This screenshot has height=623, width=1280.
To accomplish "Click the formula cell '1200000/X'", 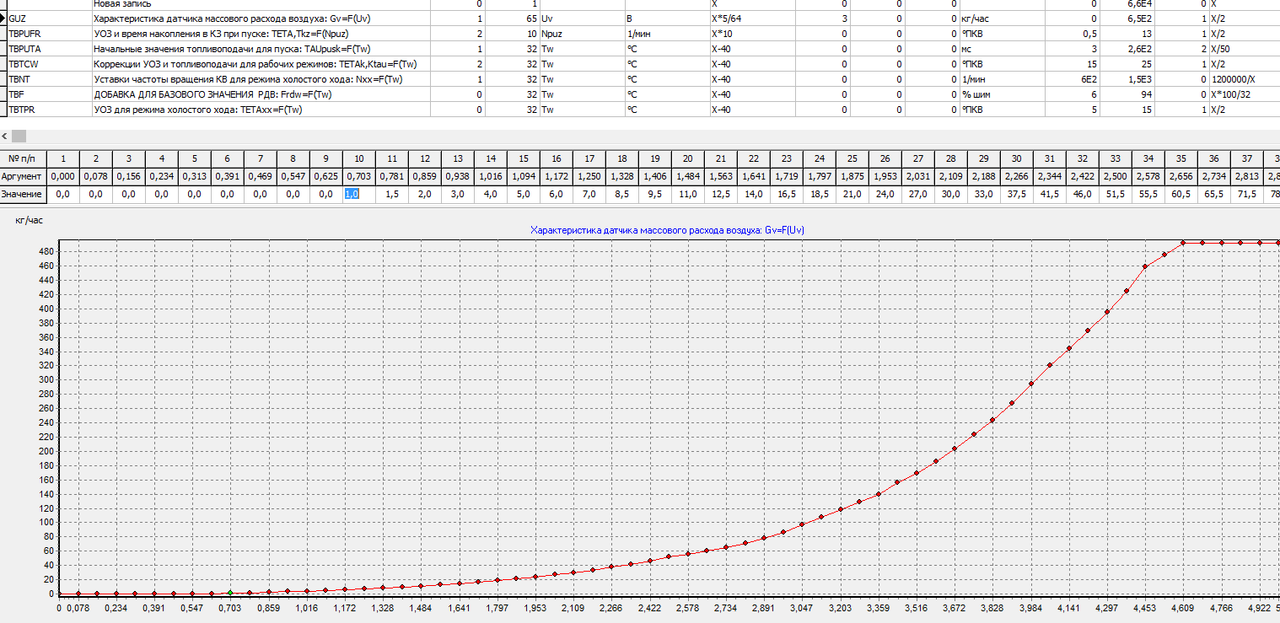I will tap(1233, 79).
